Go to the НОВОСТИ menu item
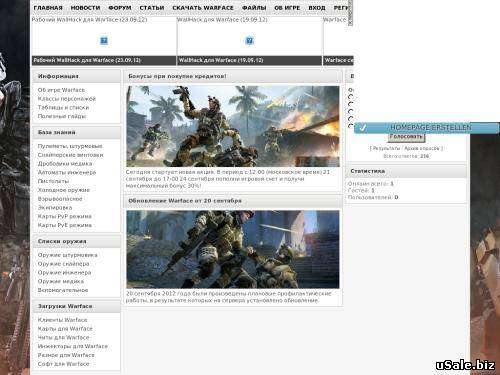The width and height of the screenshot is (500, 375). [x=85, y=8]
